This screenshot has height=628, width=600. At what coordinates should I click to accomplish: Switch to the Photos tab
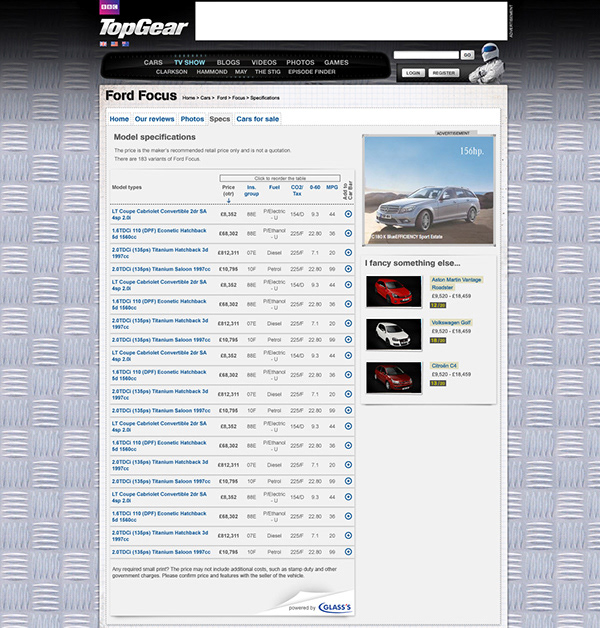(192, 119)
